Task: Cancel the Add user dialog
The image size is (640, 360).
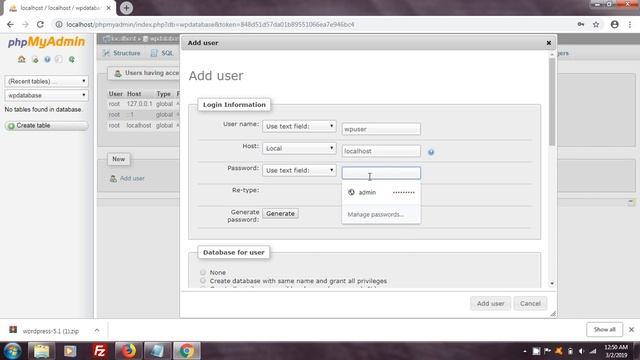Action: [x=530, y=304]
